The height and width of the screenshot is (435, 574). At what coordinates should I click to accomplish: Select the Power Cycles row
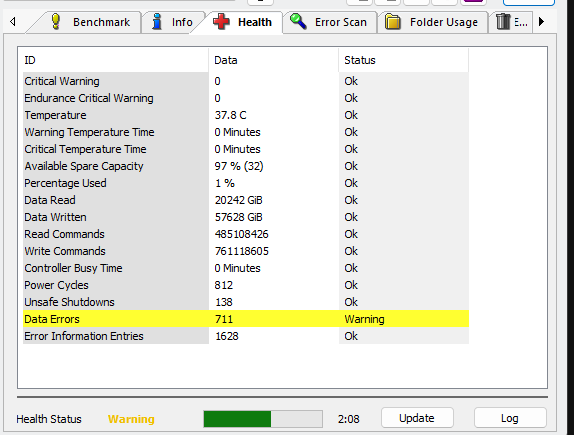(x=246, y=285)
